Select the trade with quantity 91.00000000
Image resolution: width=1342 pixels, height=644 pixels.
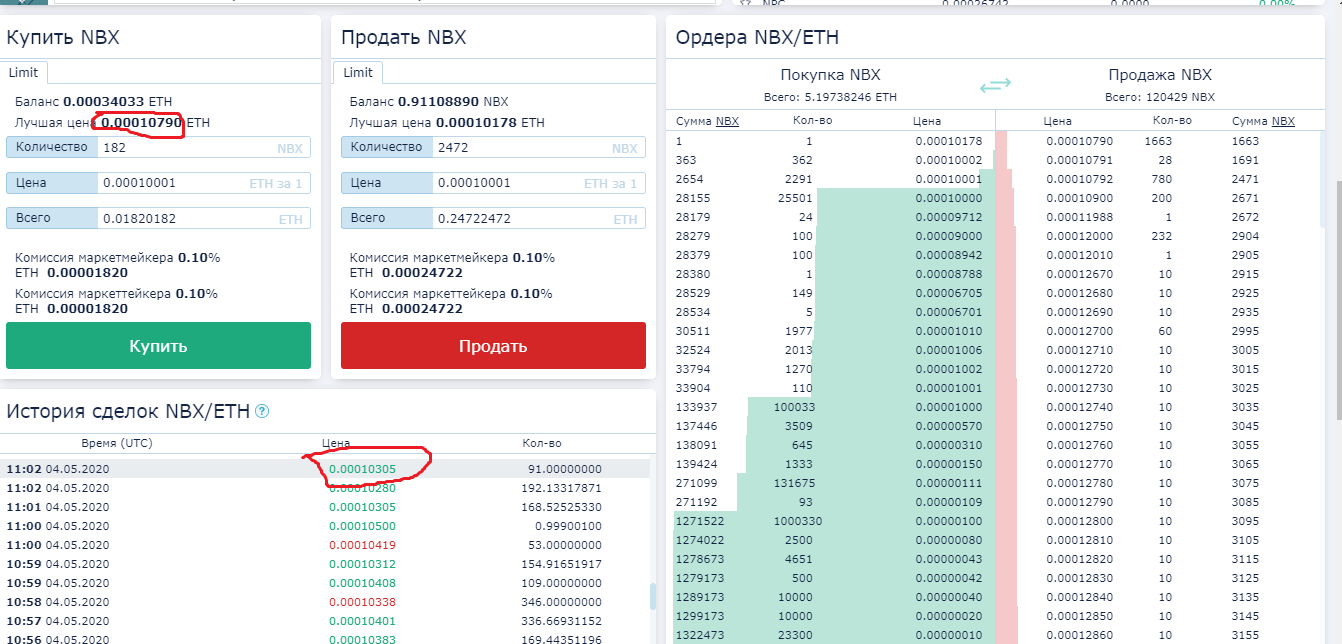(325, 469)
